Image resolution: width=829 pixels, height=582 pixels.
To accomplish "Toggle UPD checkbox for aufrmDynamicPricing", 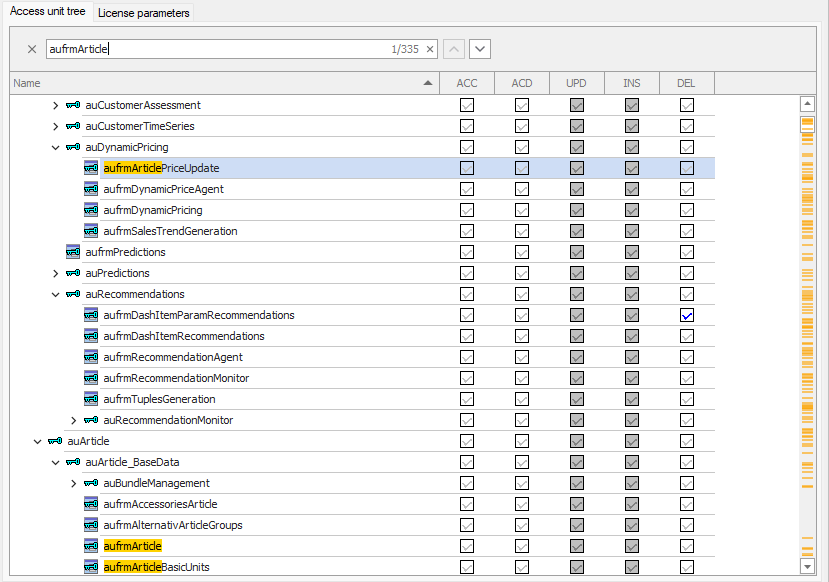I will pyautogui.click(x=577, y=210).
